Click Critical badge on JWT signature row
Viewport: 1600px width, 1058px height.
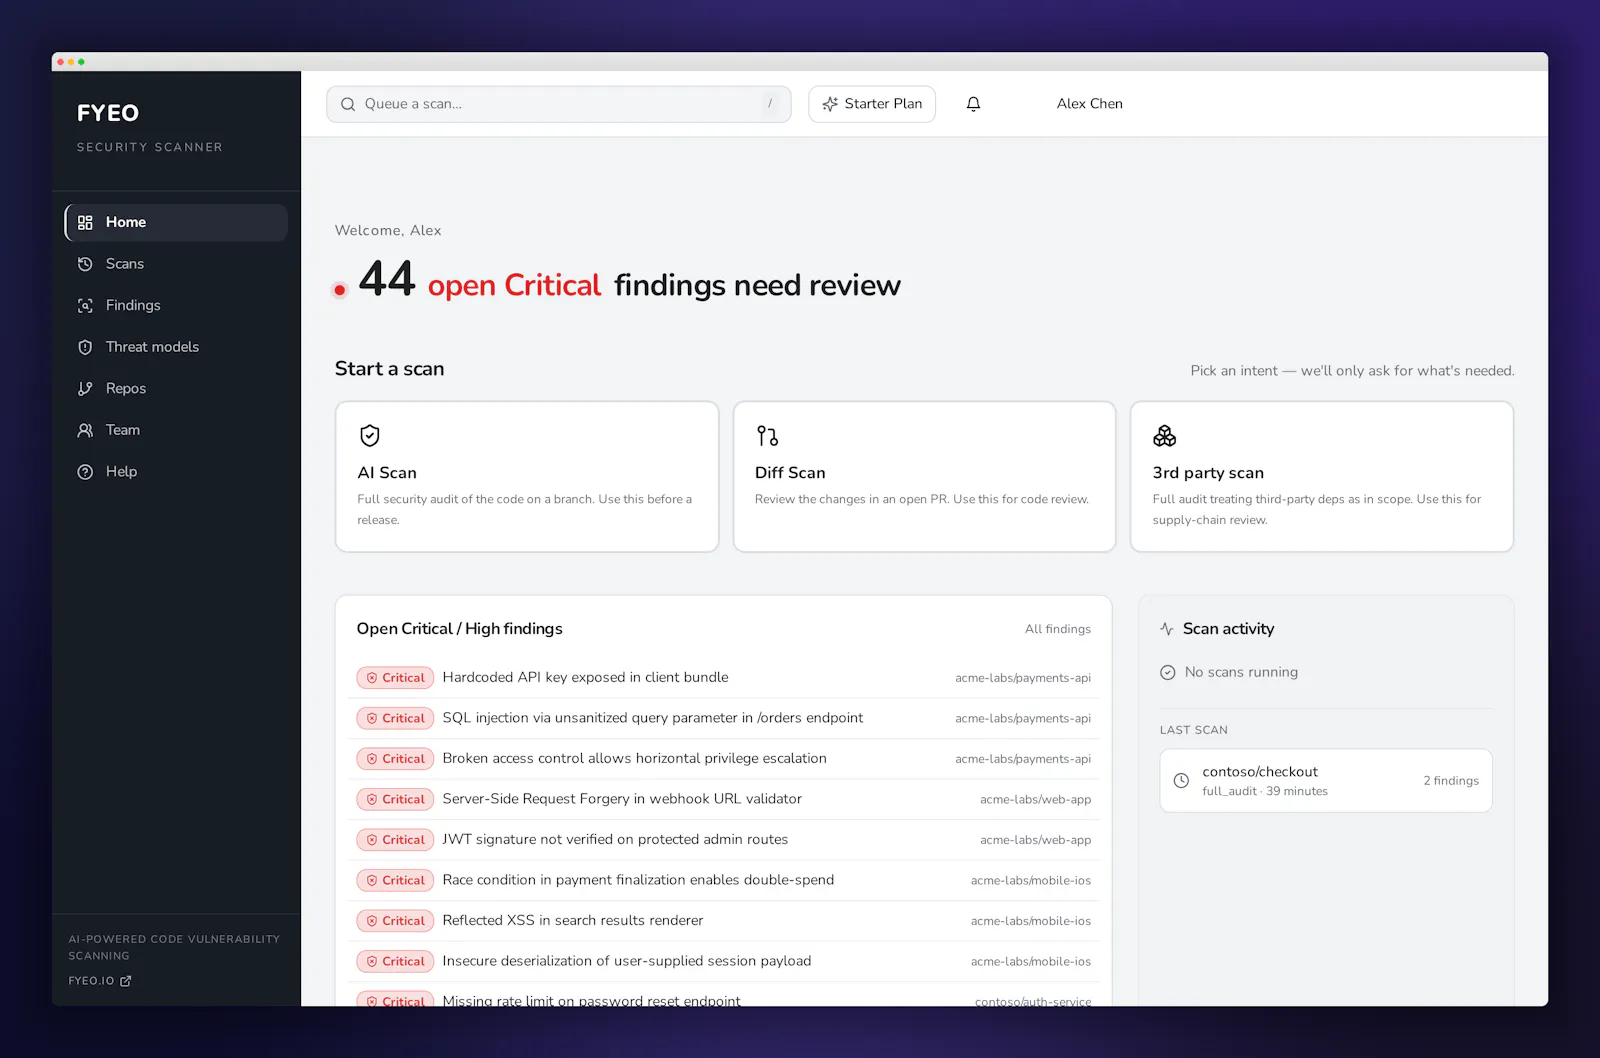(395, 840)
